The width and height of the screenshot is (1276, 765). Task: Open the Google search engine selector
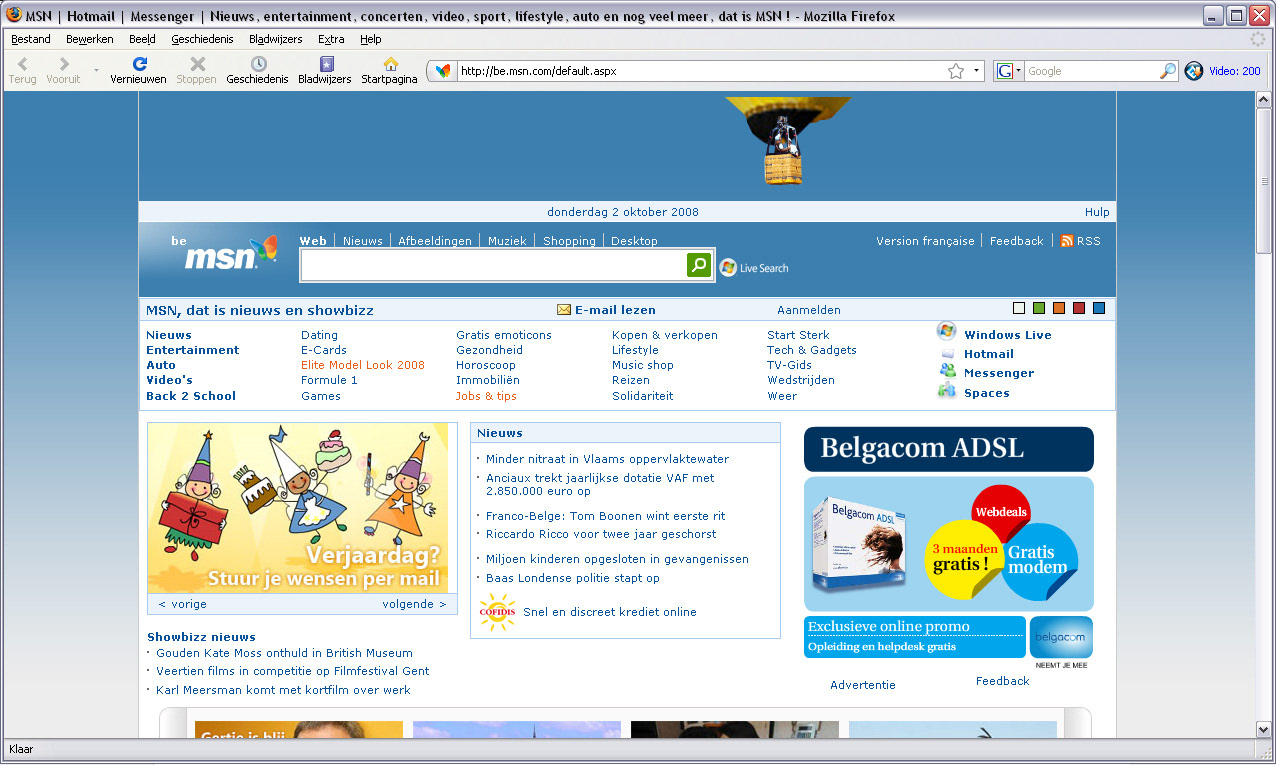coord(1010,71)
